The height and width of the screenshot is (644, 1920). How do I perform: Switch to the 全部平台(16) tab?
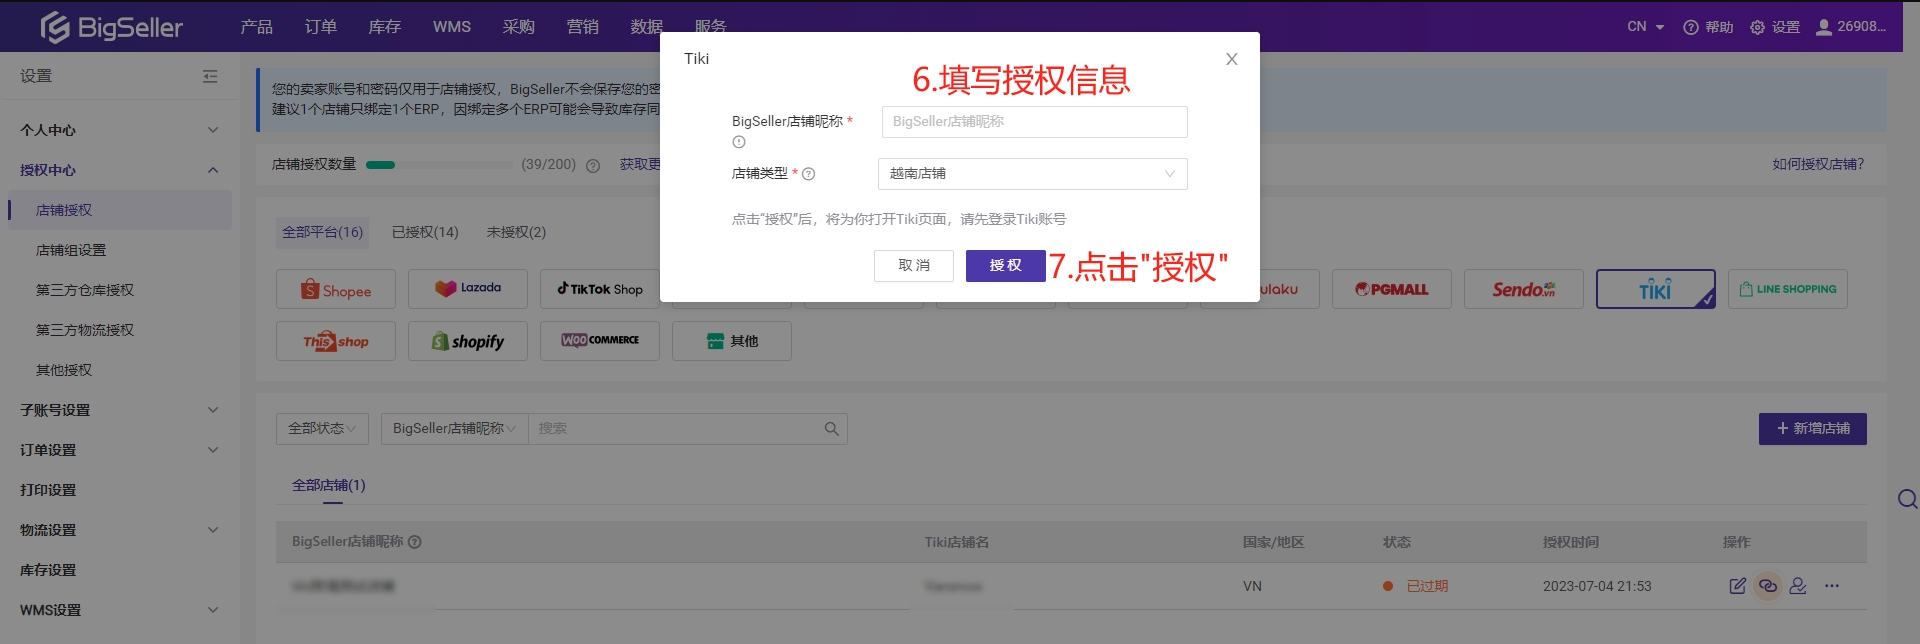pos(323,233)
